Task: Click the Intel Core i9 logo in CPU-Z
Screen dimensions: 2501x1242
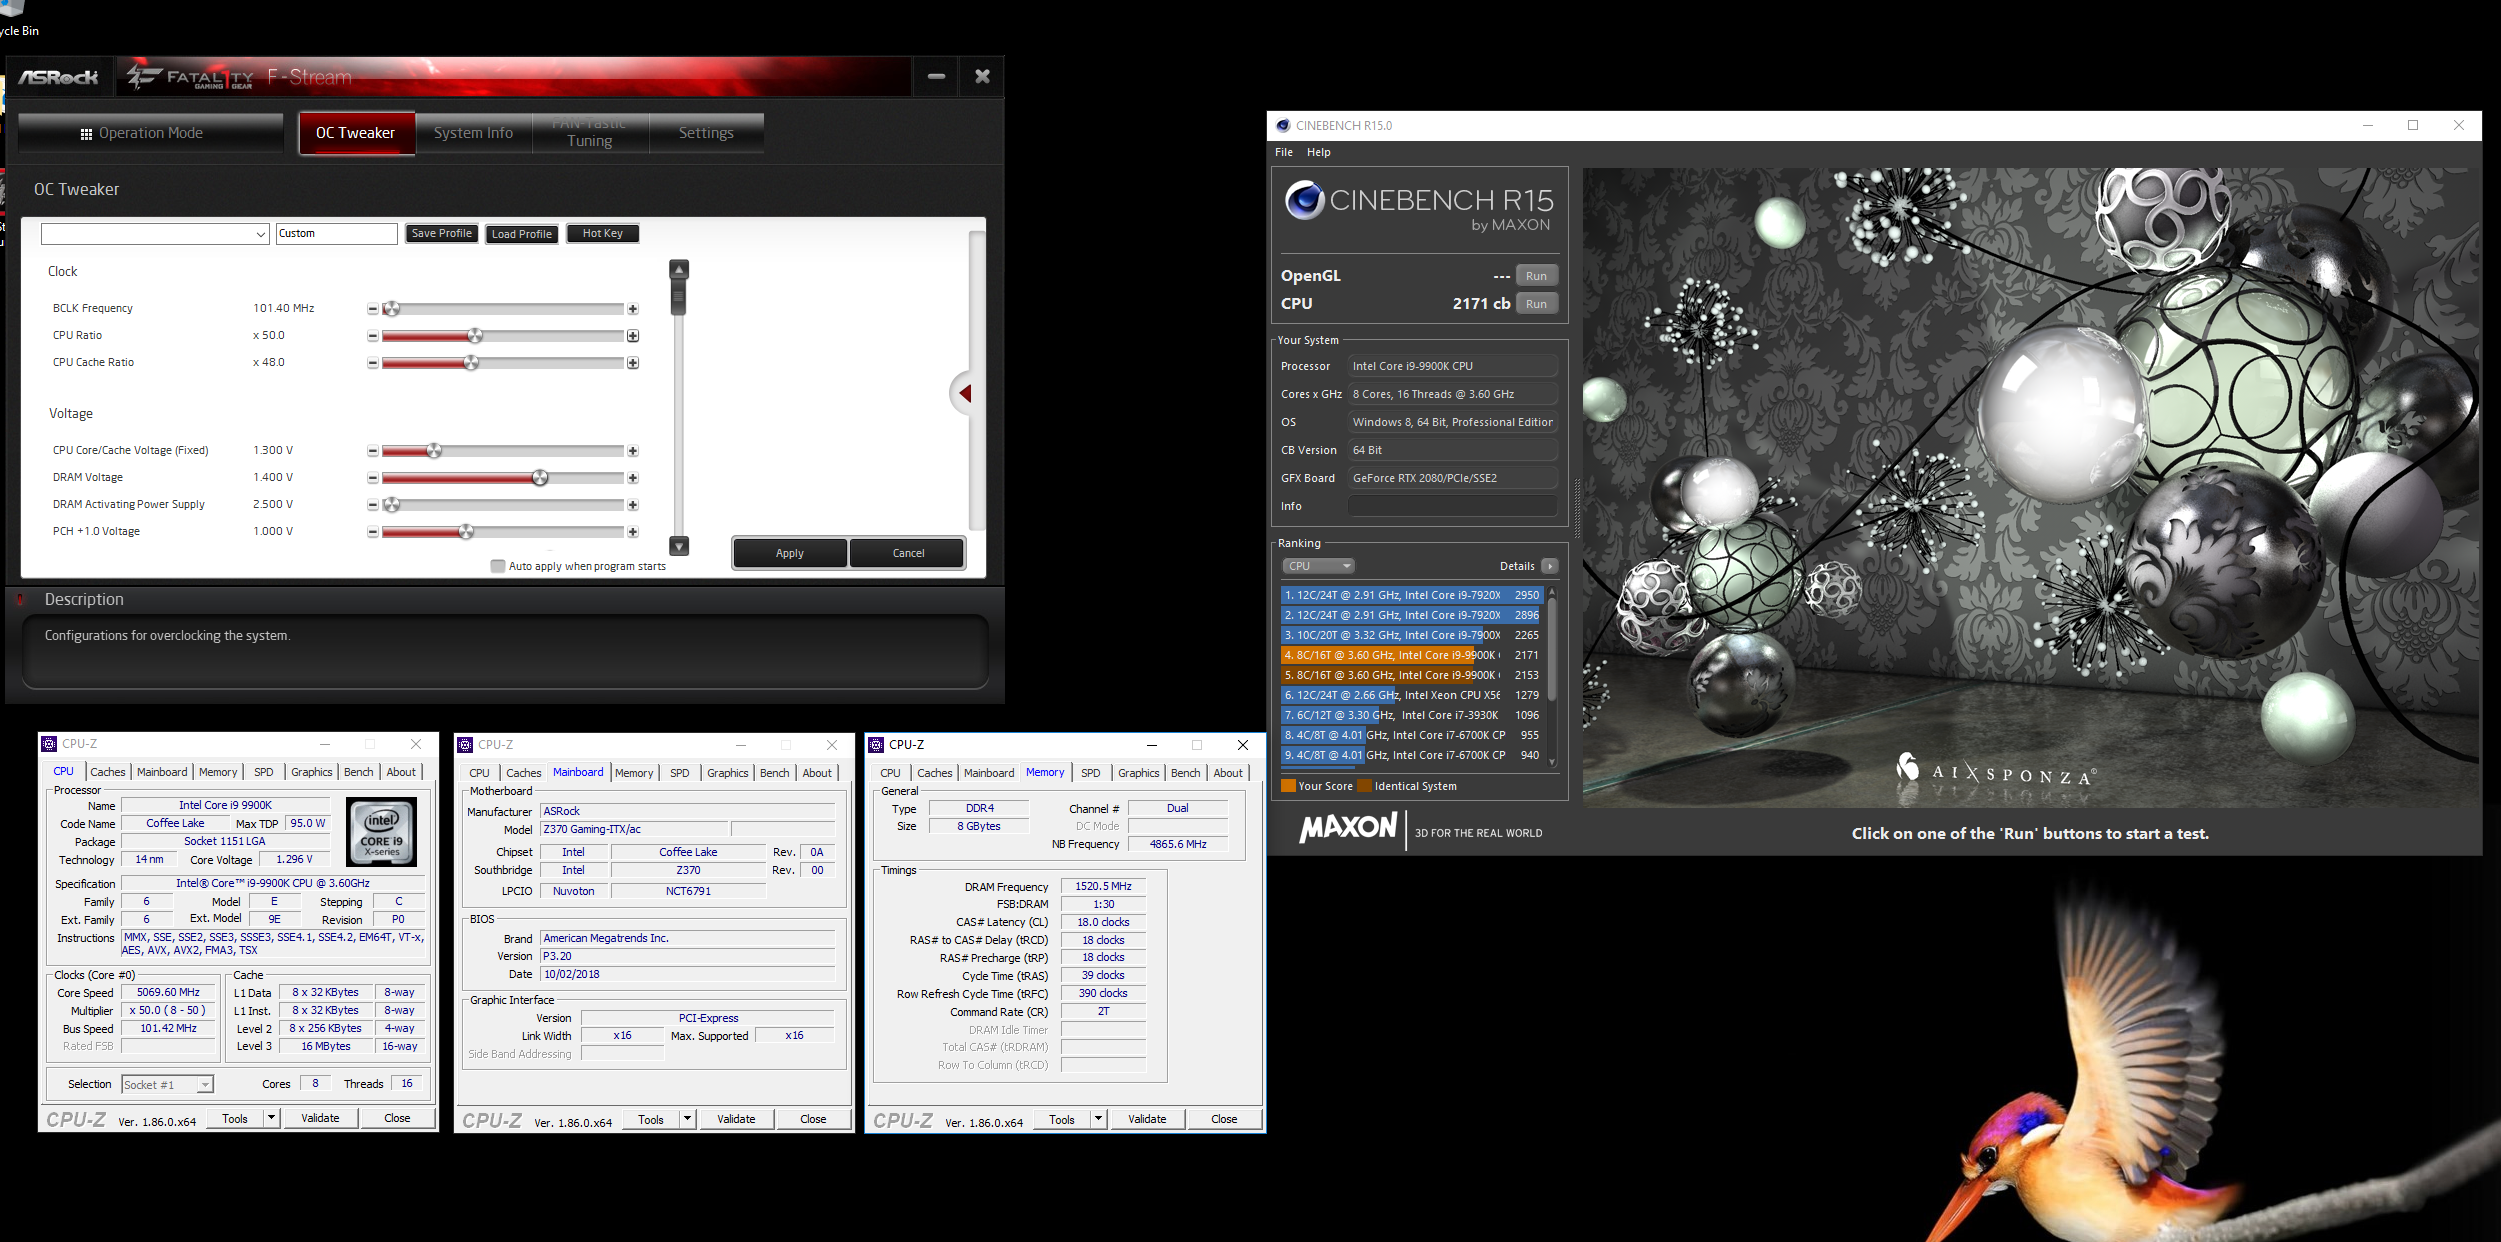Action: [x=381, y=832]
